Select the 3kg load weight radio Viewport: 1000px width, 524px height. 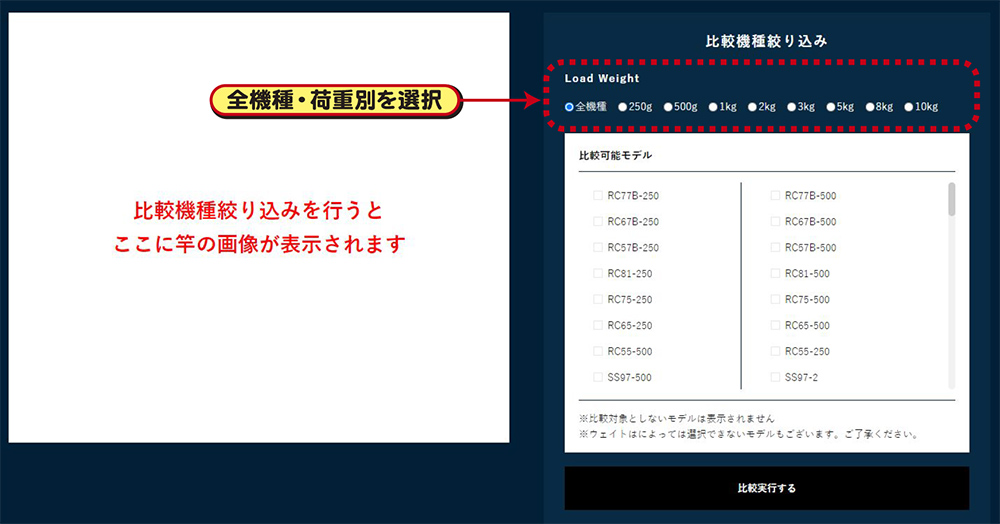[791, 107]
